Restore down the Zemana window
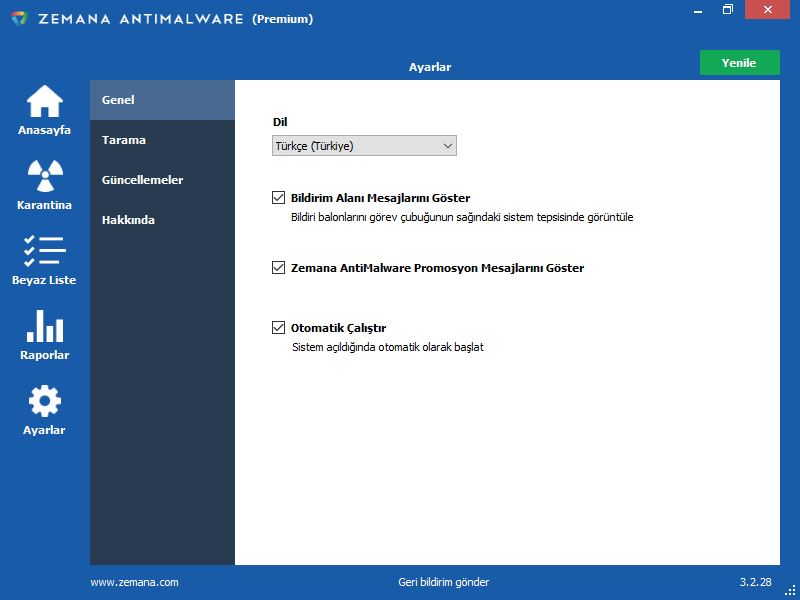Viewport: 800px width, 600px height. (728, 10)
